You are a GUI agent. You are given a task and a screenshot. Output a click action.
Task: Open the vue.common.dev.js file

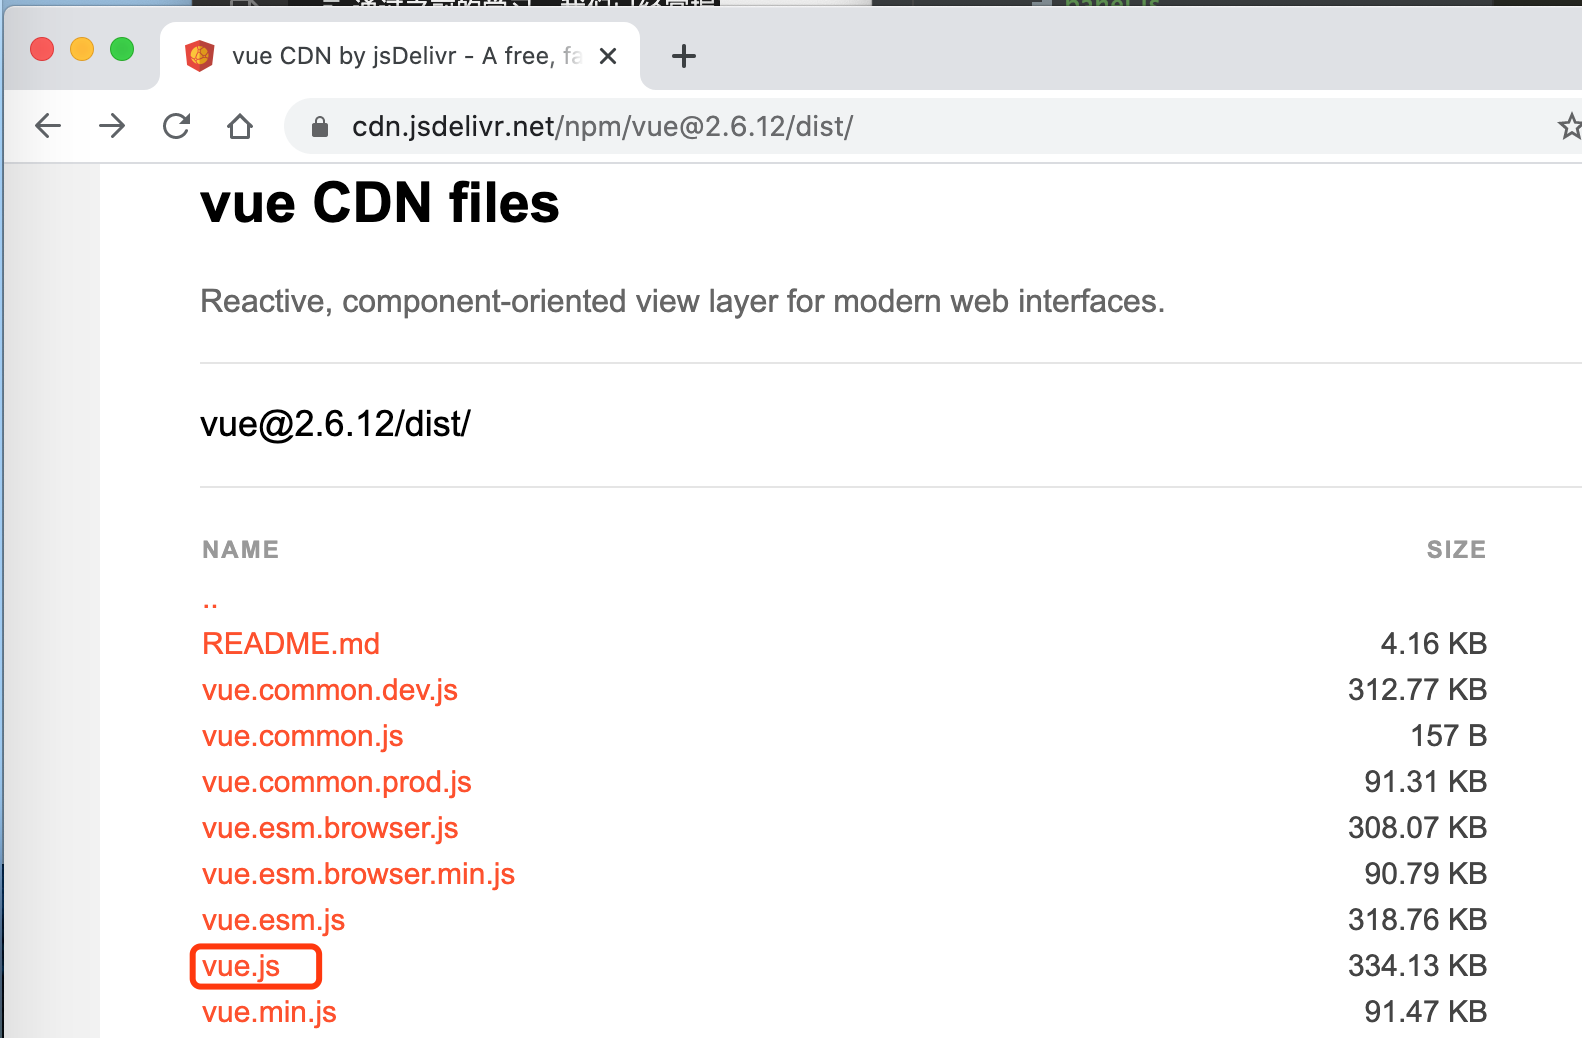click(330, 690)
